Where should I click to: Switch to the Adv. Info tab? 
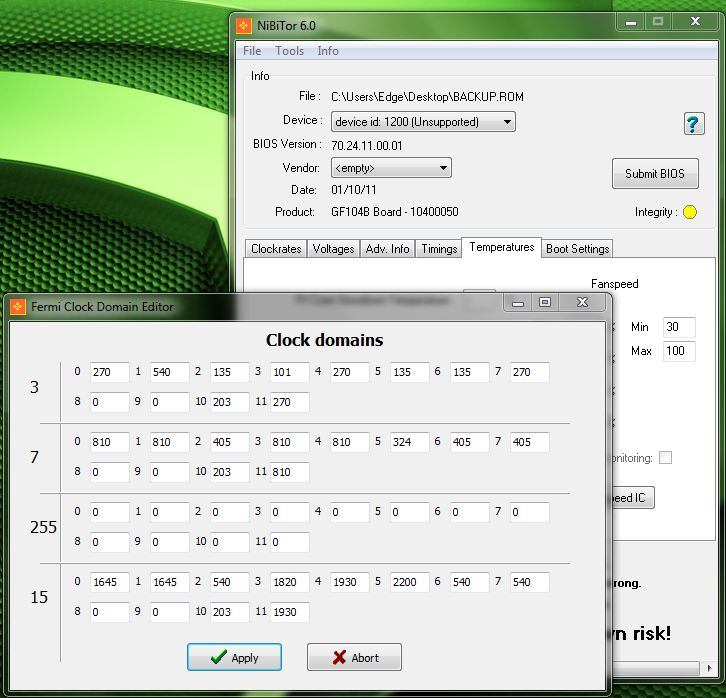(x=388, y=249)
